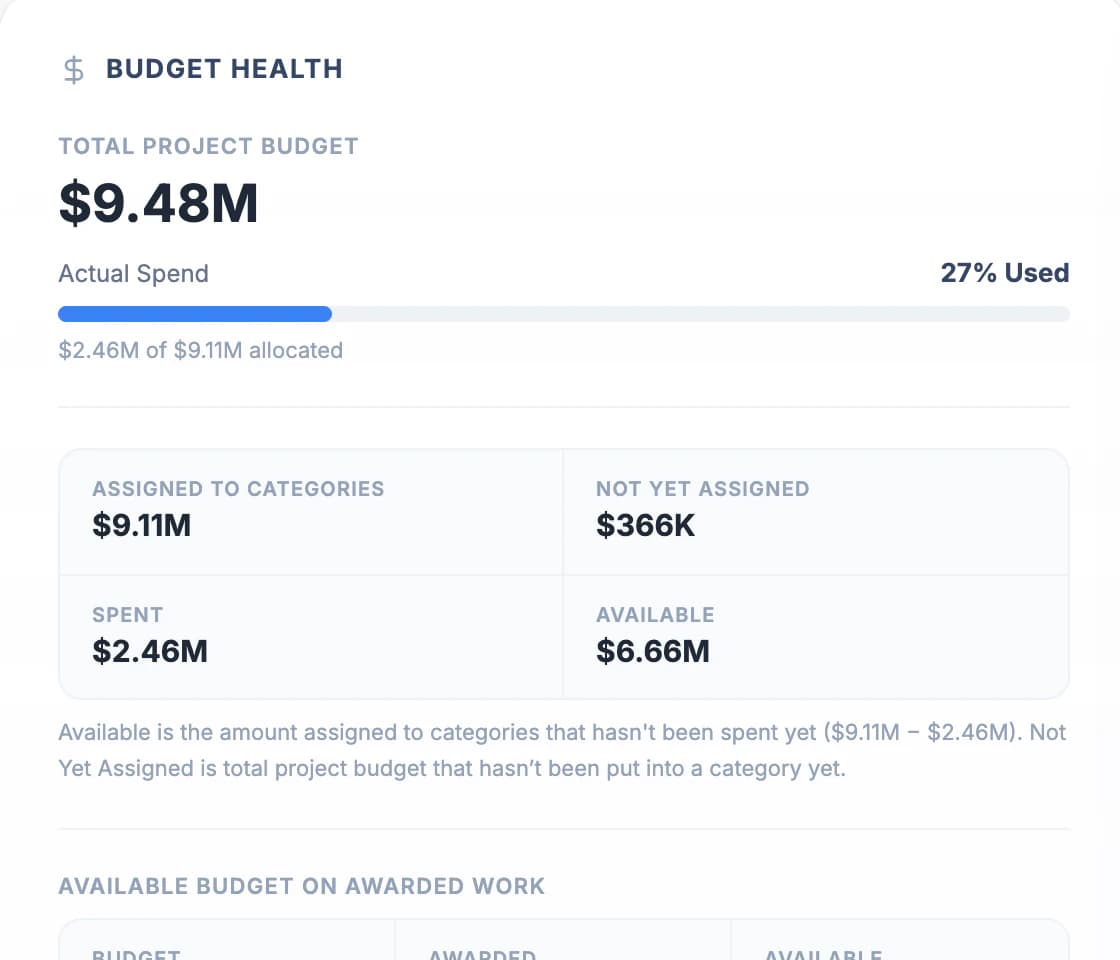The height and width of the screenshot is (960, 1120).
Task: Click the AVAILABLE label above $6.66M
Action: pos(655,615)
